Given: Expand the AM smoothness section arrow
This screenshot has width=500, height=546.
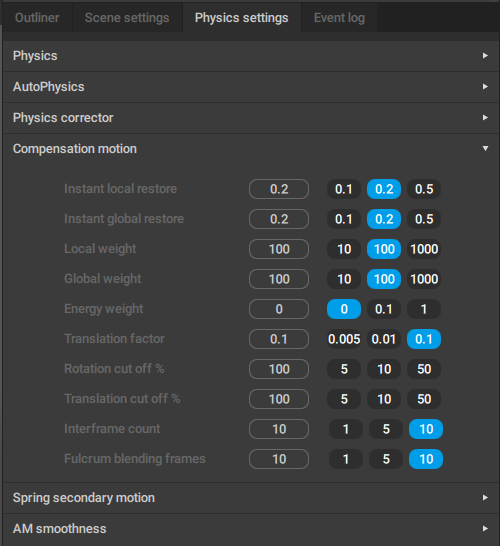Looking at the screenshot, I should point(485,529).
